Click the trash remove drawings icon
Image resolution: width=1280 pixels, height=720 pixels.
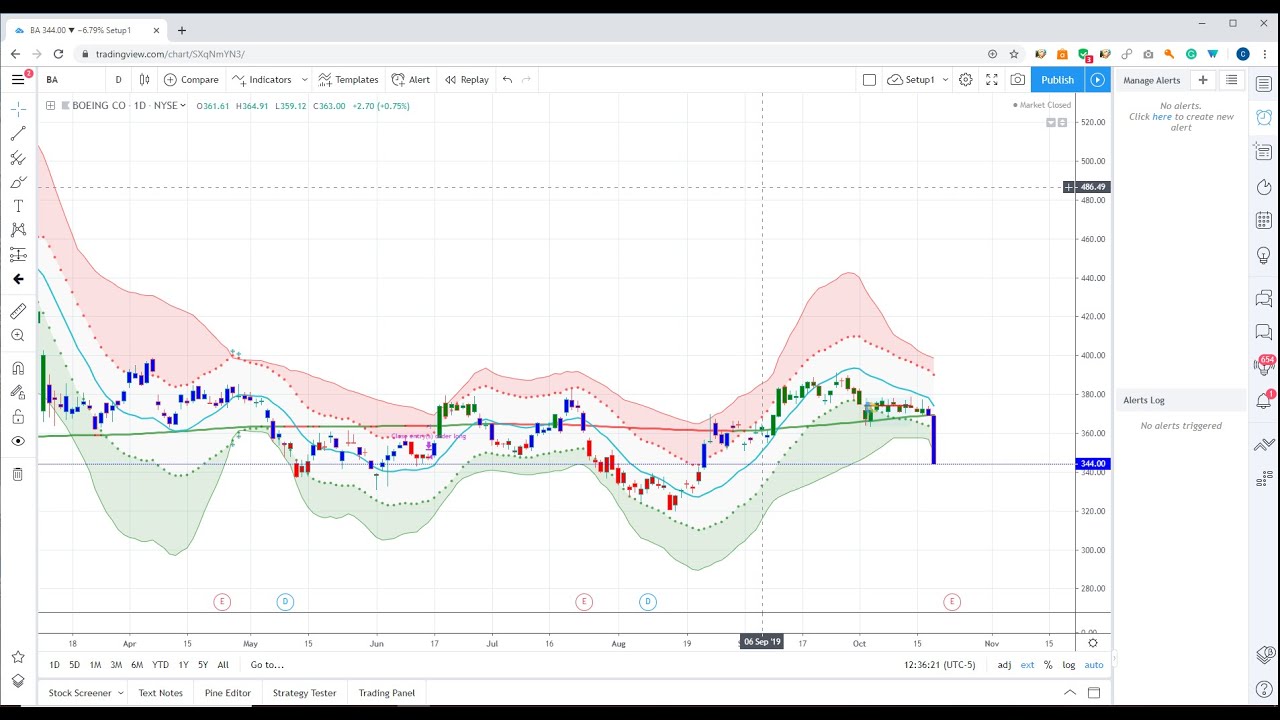(18, 474)
